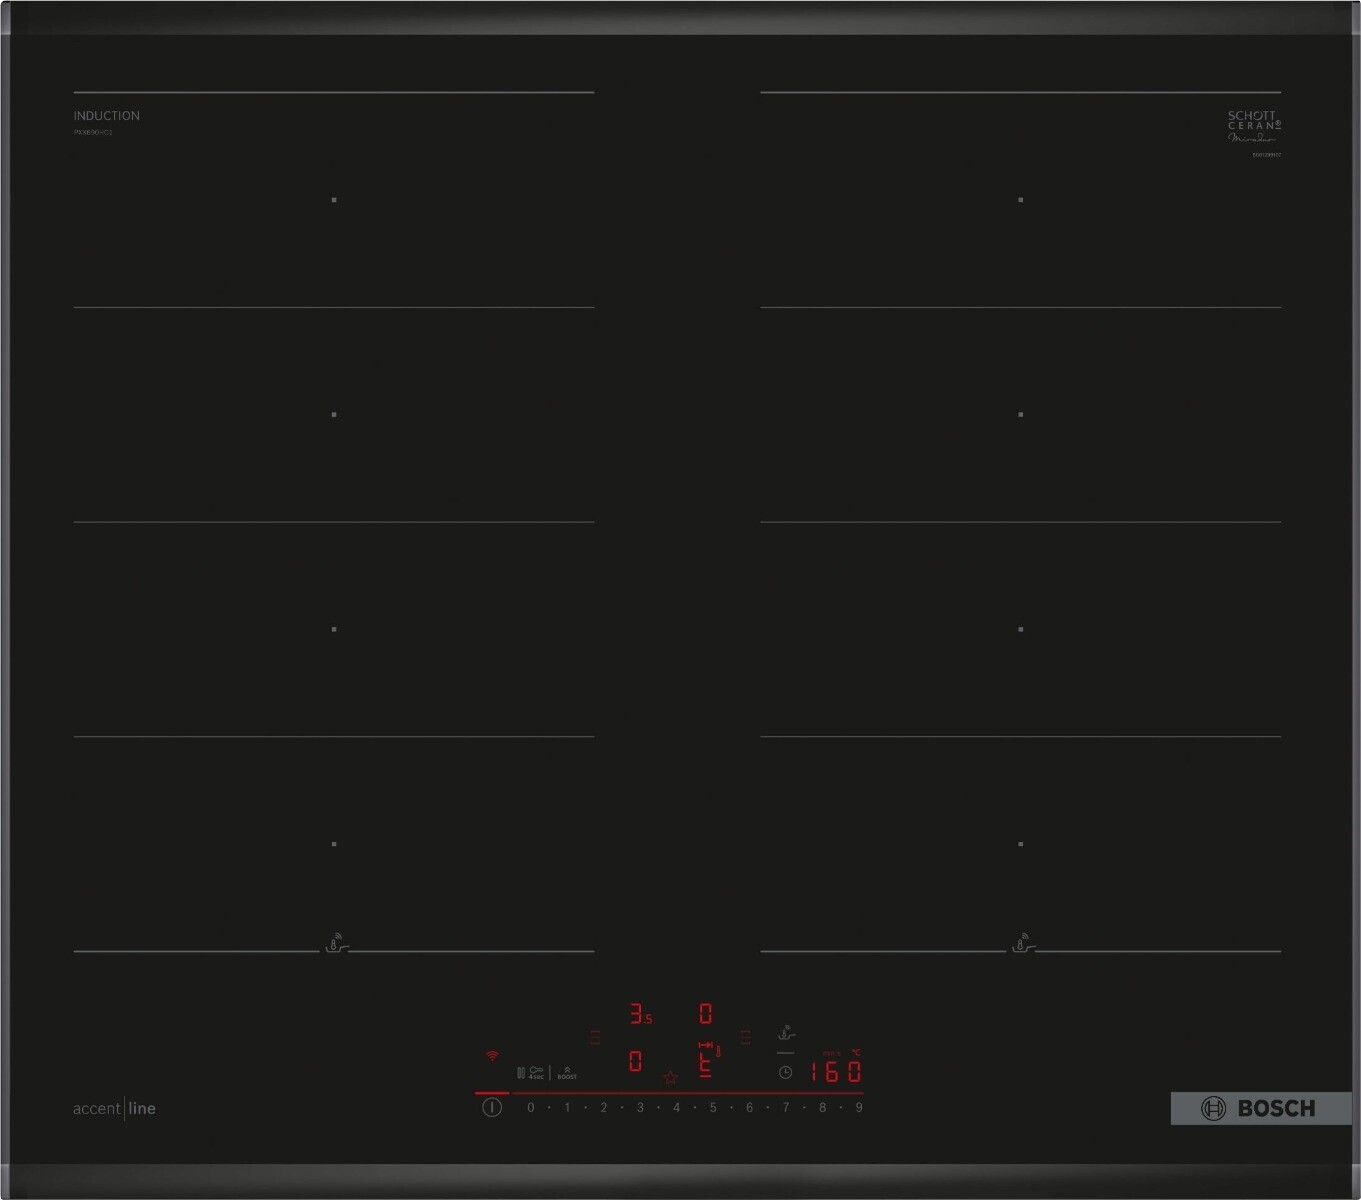Tap the left flex zone three-bar symbol
The height and width of the screenshot is (1200, 1361).
click(596, 1038)
